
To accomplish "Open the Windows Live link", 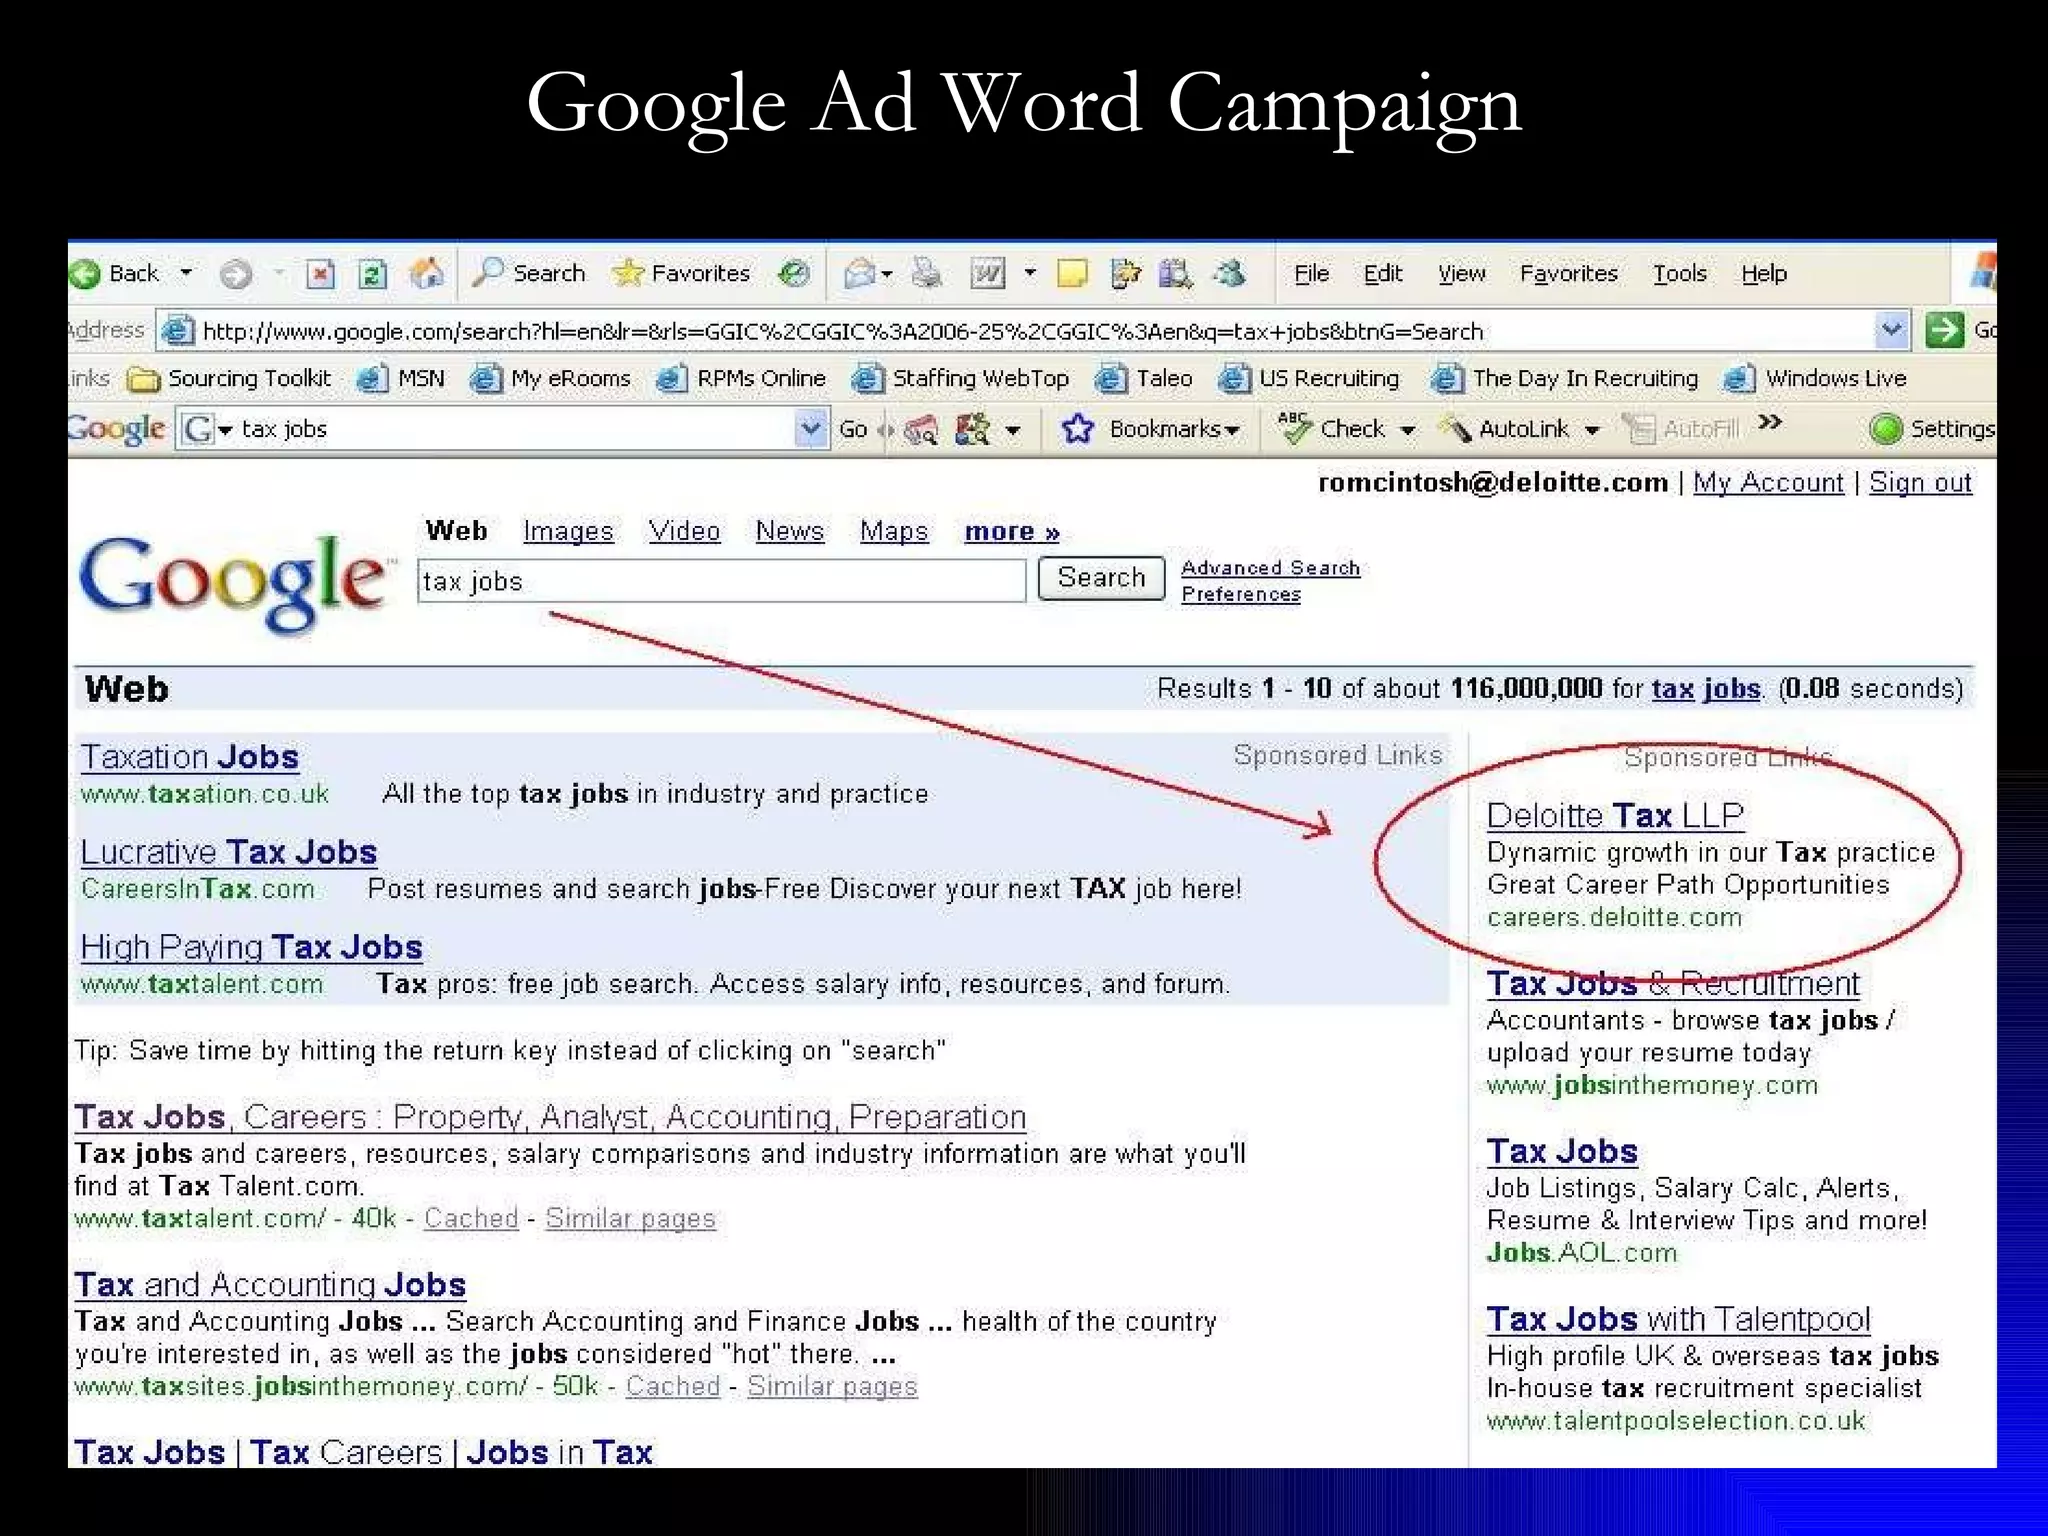I will (1816, 379).
